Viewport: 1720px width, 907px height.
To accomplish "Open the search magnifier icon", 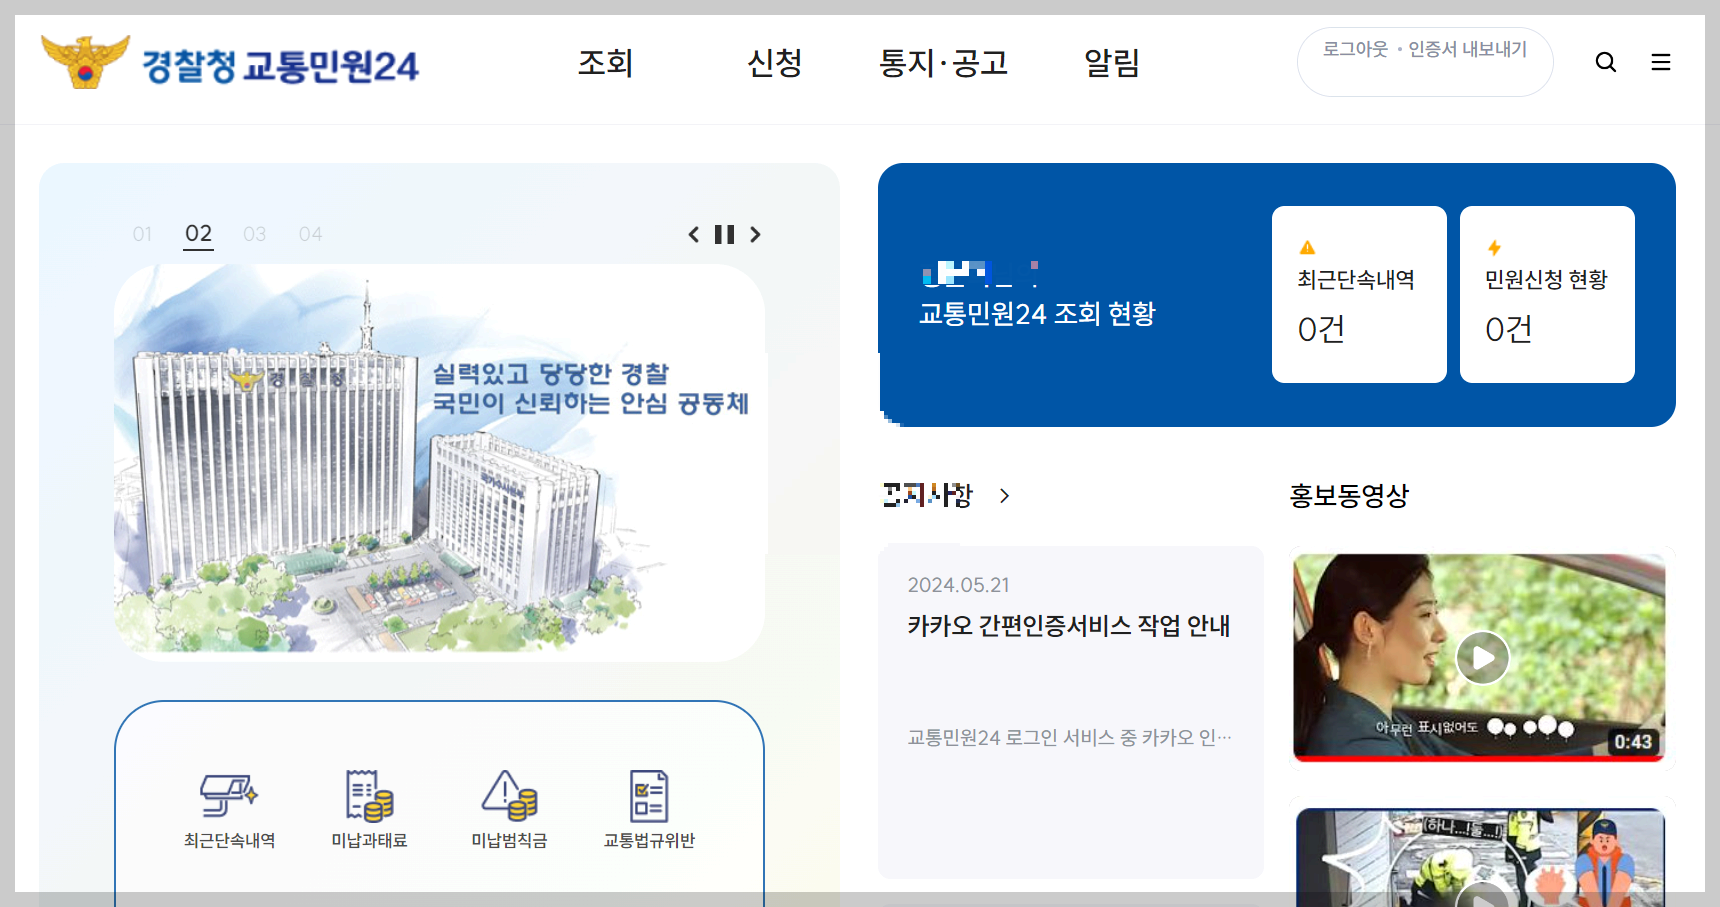I will click(x=1605, y=62).
